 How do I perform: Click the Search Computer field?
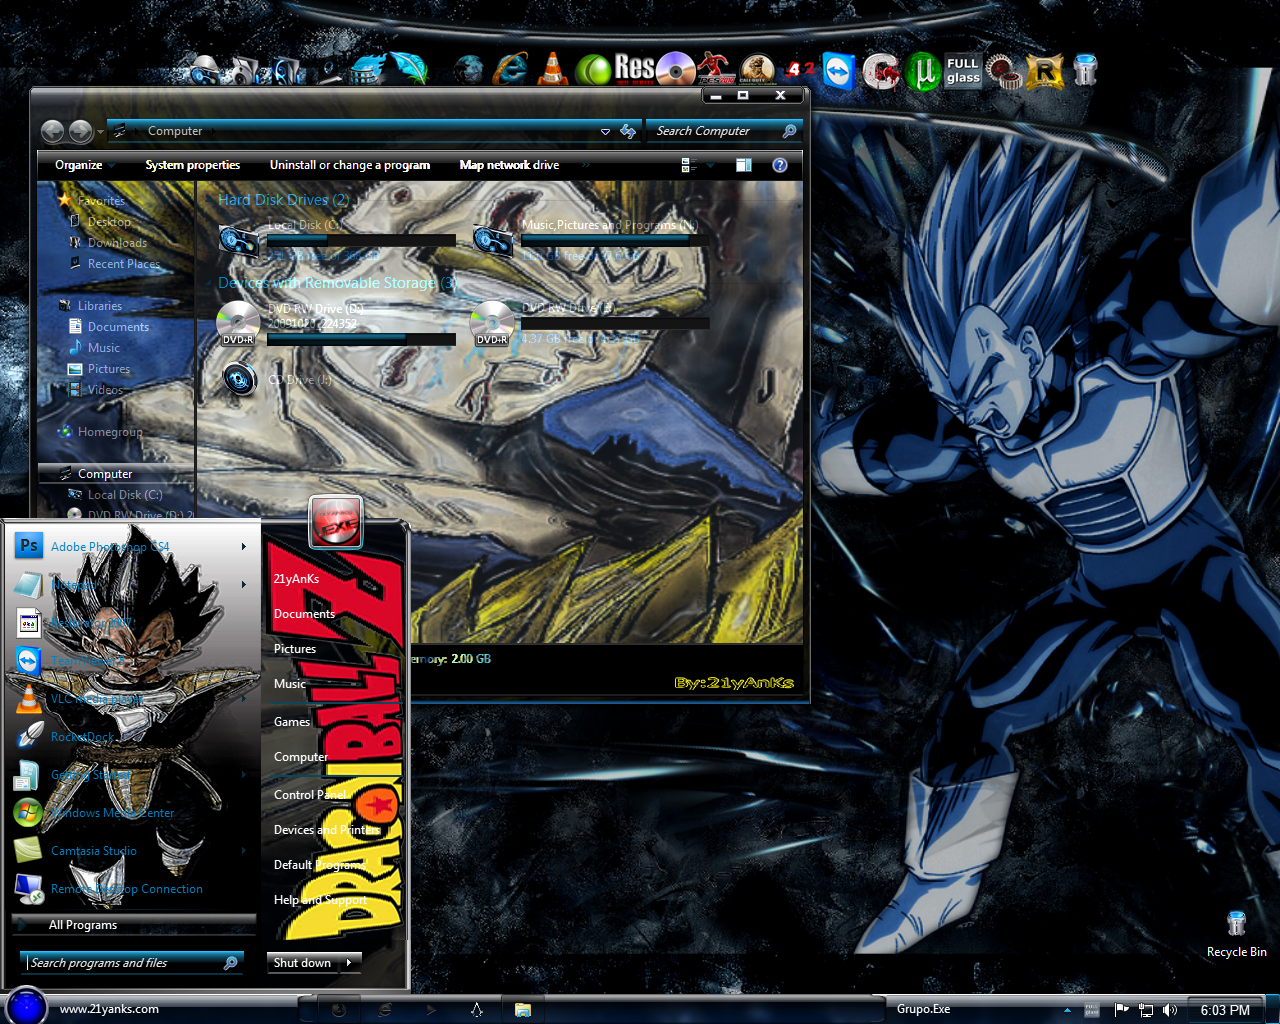tap(725, 131)
